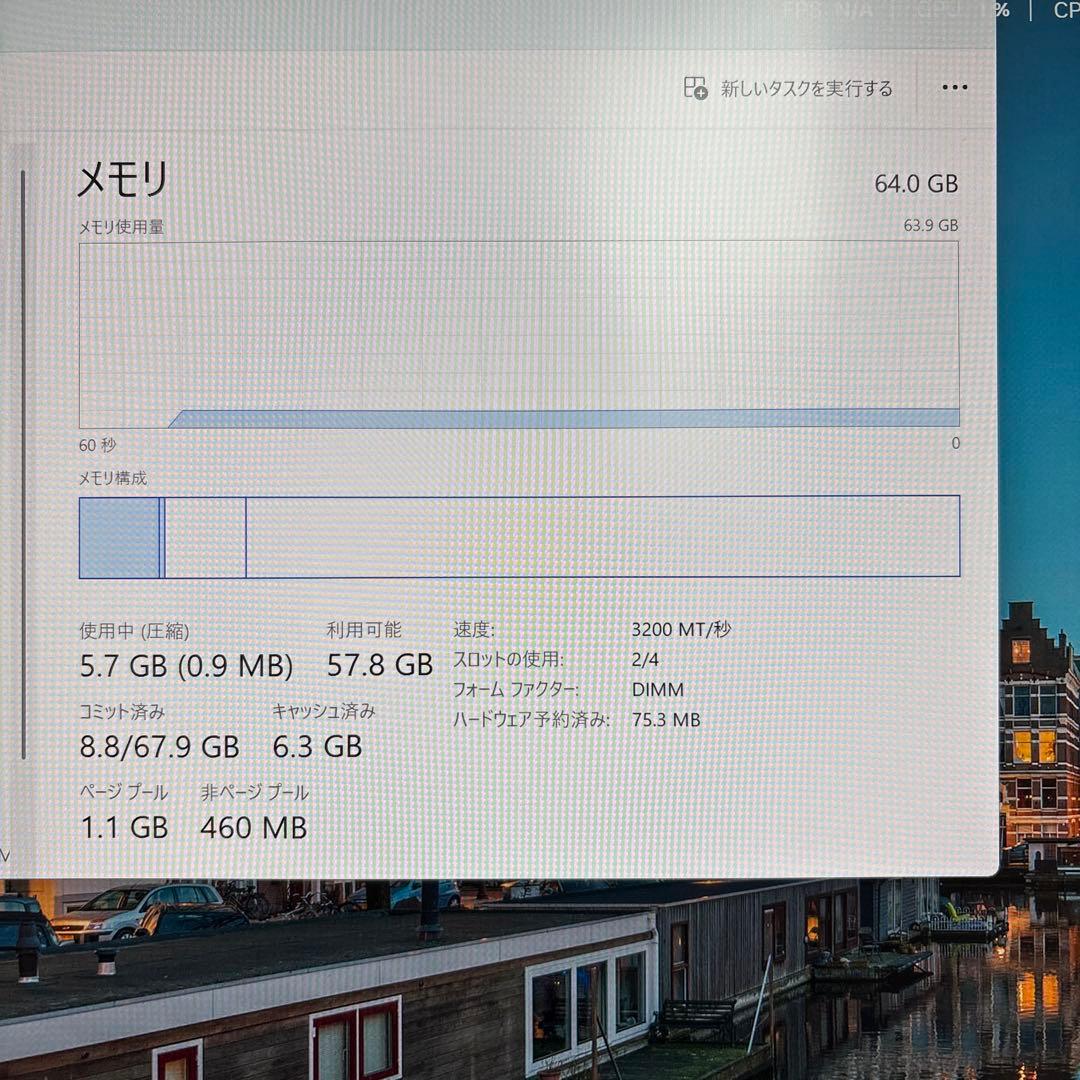Click the in-use segment of メモリ構成 bar

pyautogui.click(x=120, y=537)
